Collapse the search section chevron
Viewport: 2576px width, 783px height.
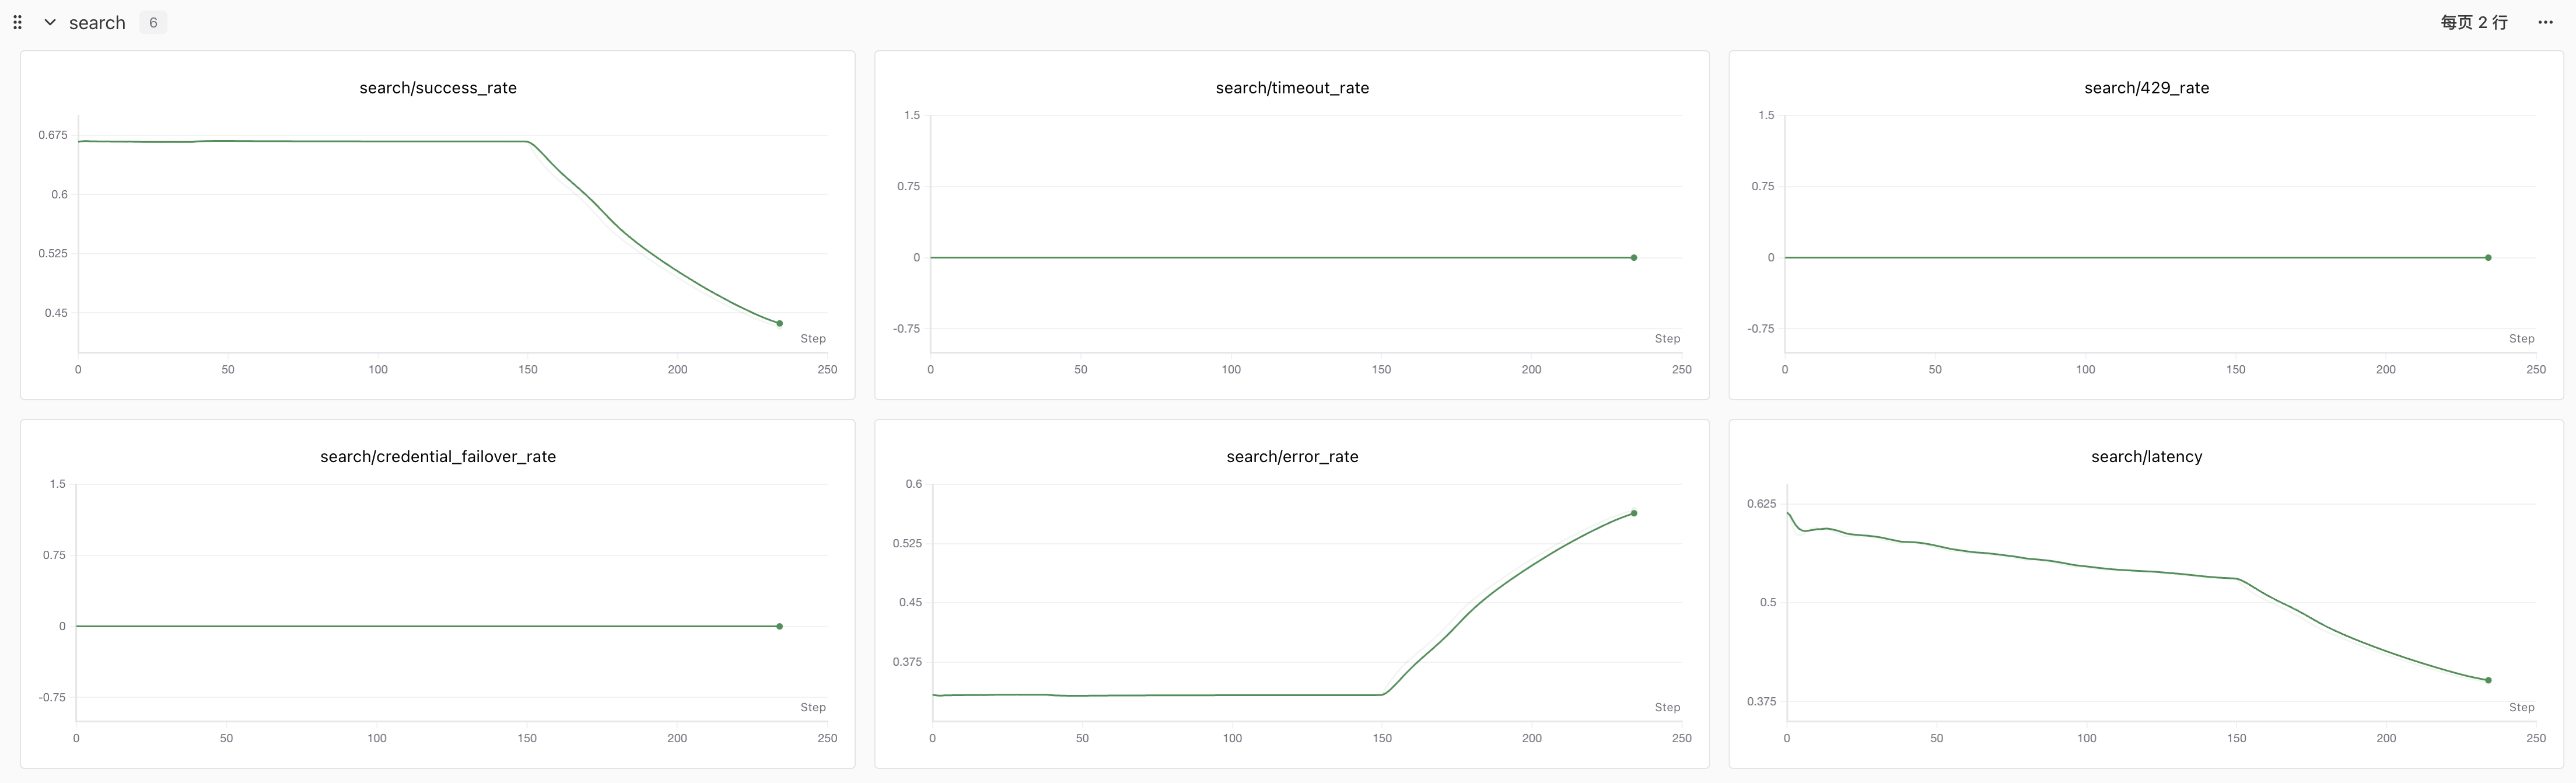pyautogui.click(x=49, y=22)
